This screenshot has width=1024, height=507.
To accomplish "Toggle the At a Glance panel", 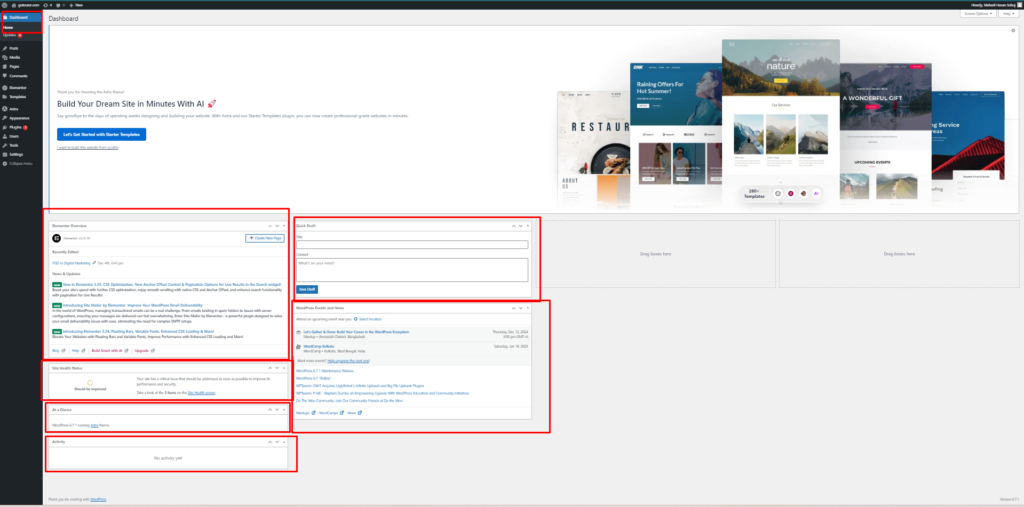I will click(x=284, y=410).
